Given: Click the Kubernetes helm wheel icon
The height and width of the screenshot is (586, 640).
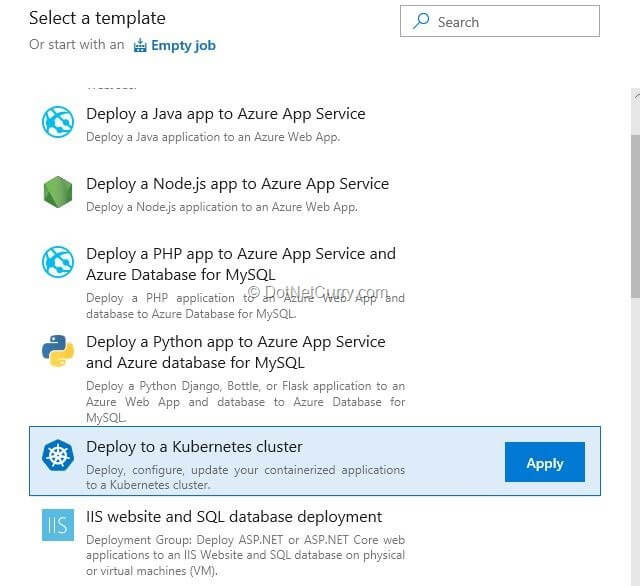Looking at the screenshot, I should tap(58, 456).
